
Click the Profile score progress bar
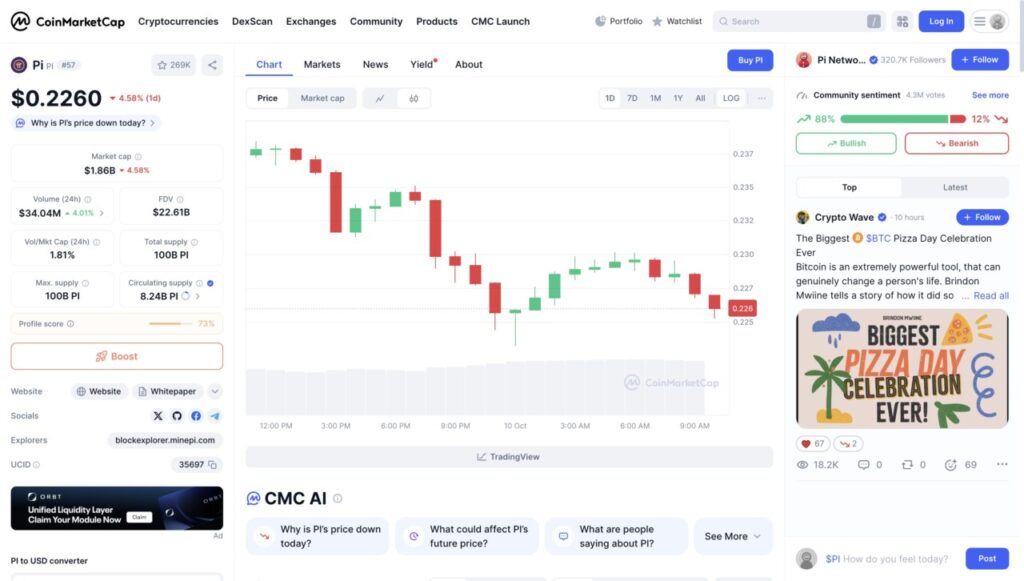pos(170,324)
